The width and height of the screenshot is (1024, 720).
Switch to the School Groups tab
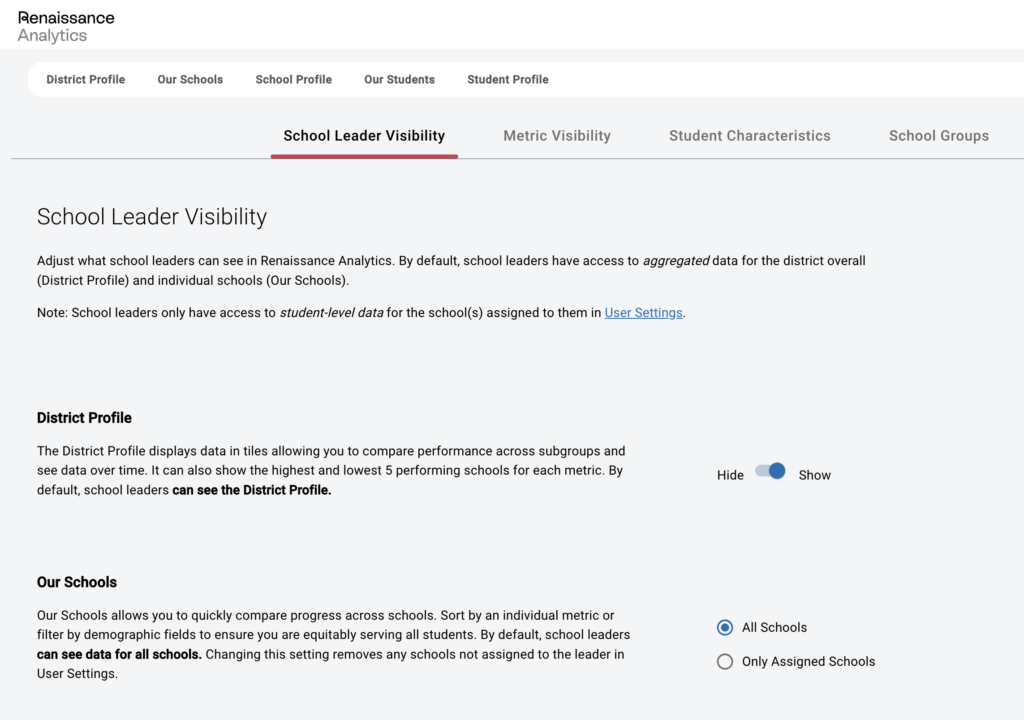tap(938, 136)
